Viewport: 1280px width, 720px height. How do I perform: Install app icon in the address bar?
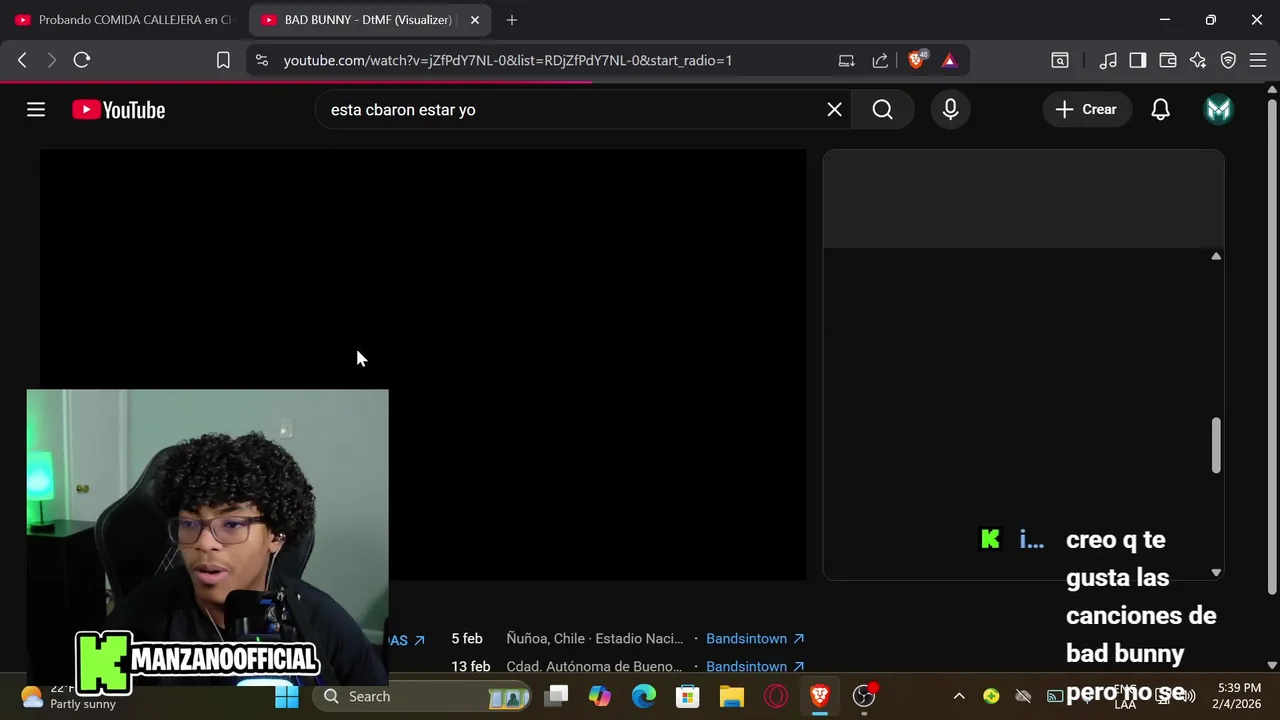coord(846,60)
